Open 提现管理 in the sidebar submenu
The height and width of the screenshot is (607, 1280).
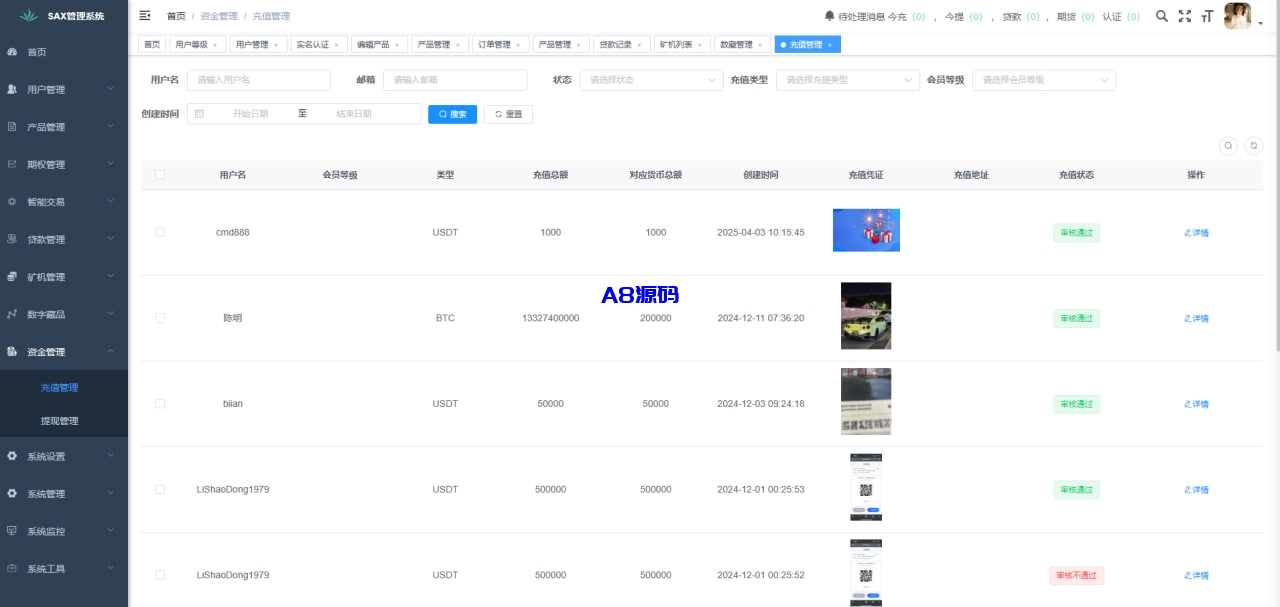coord(59,421)
